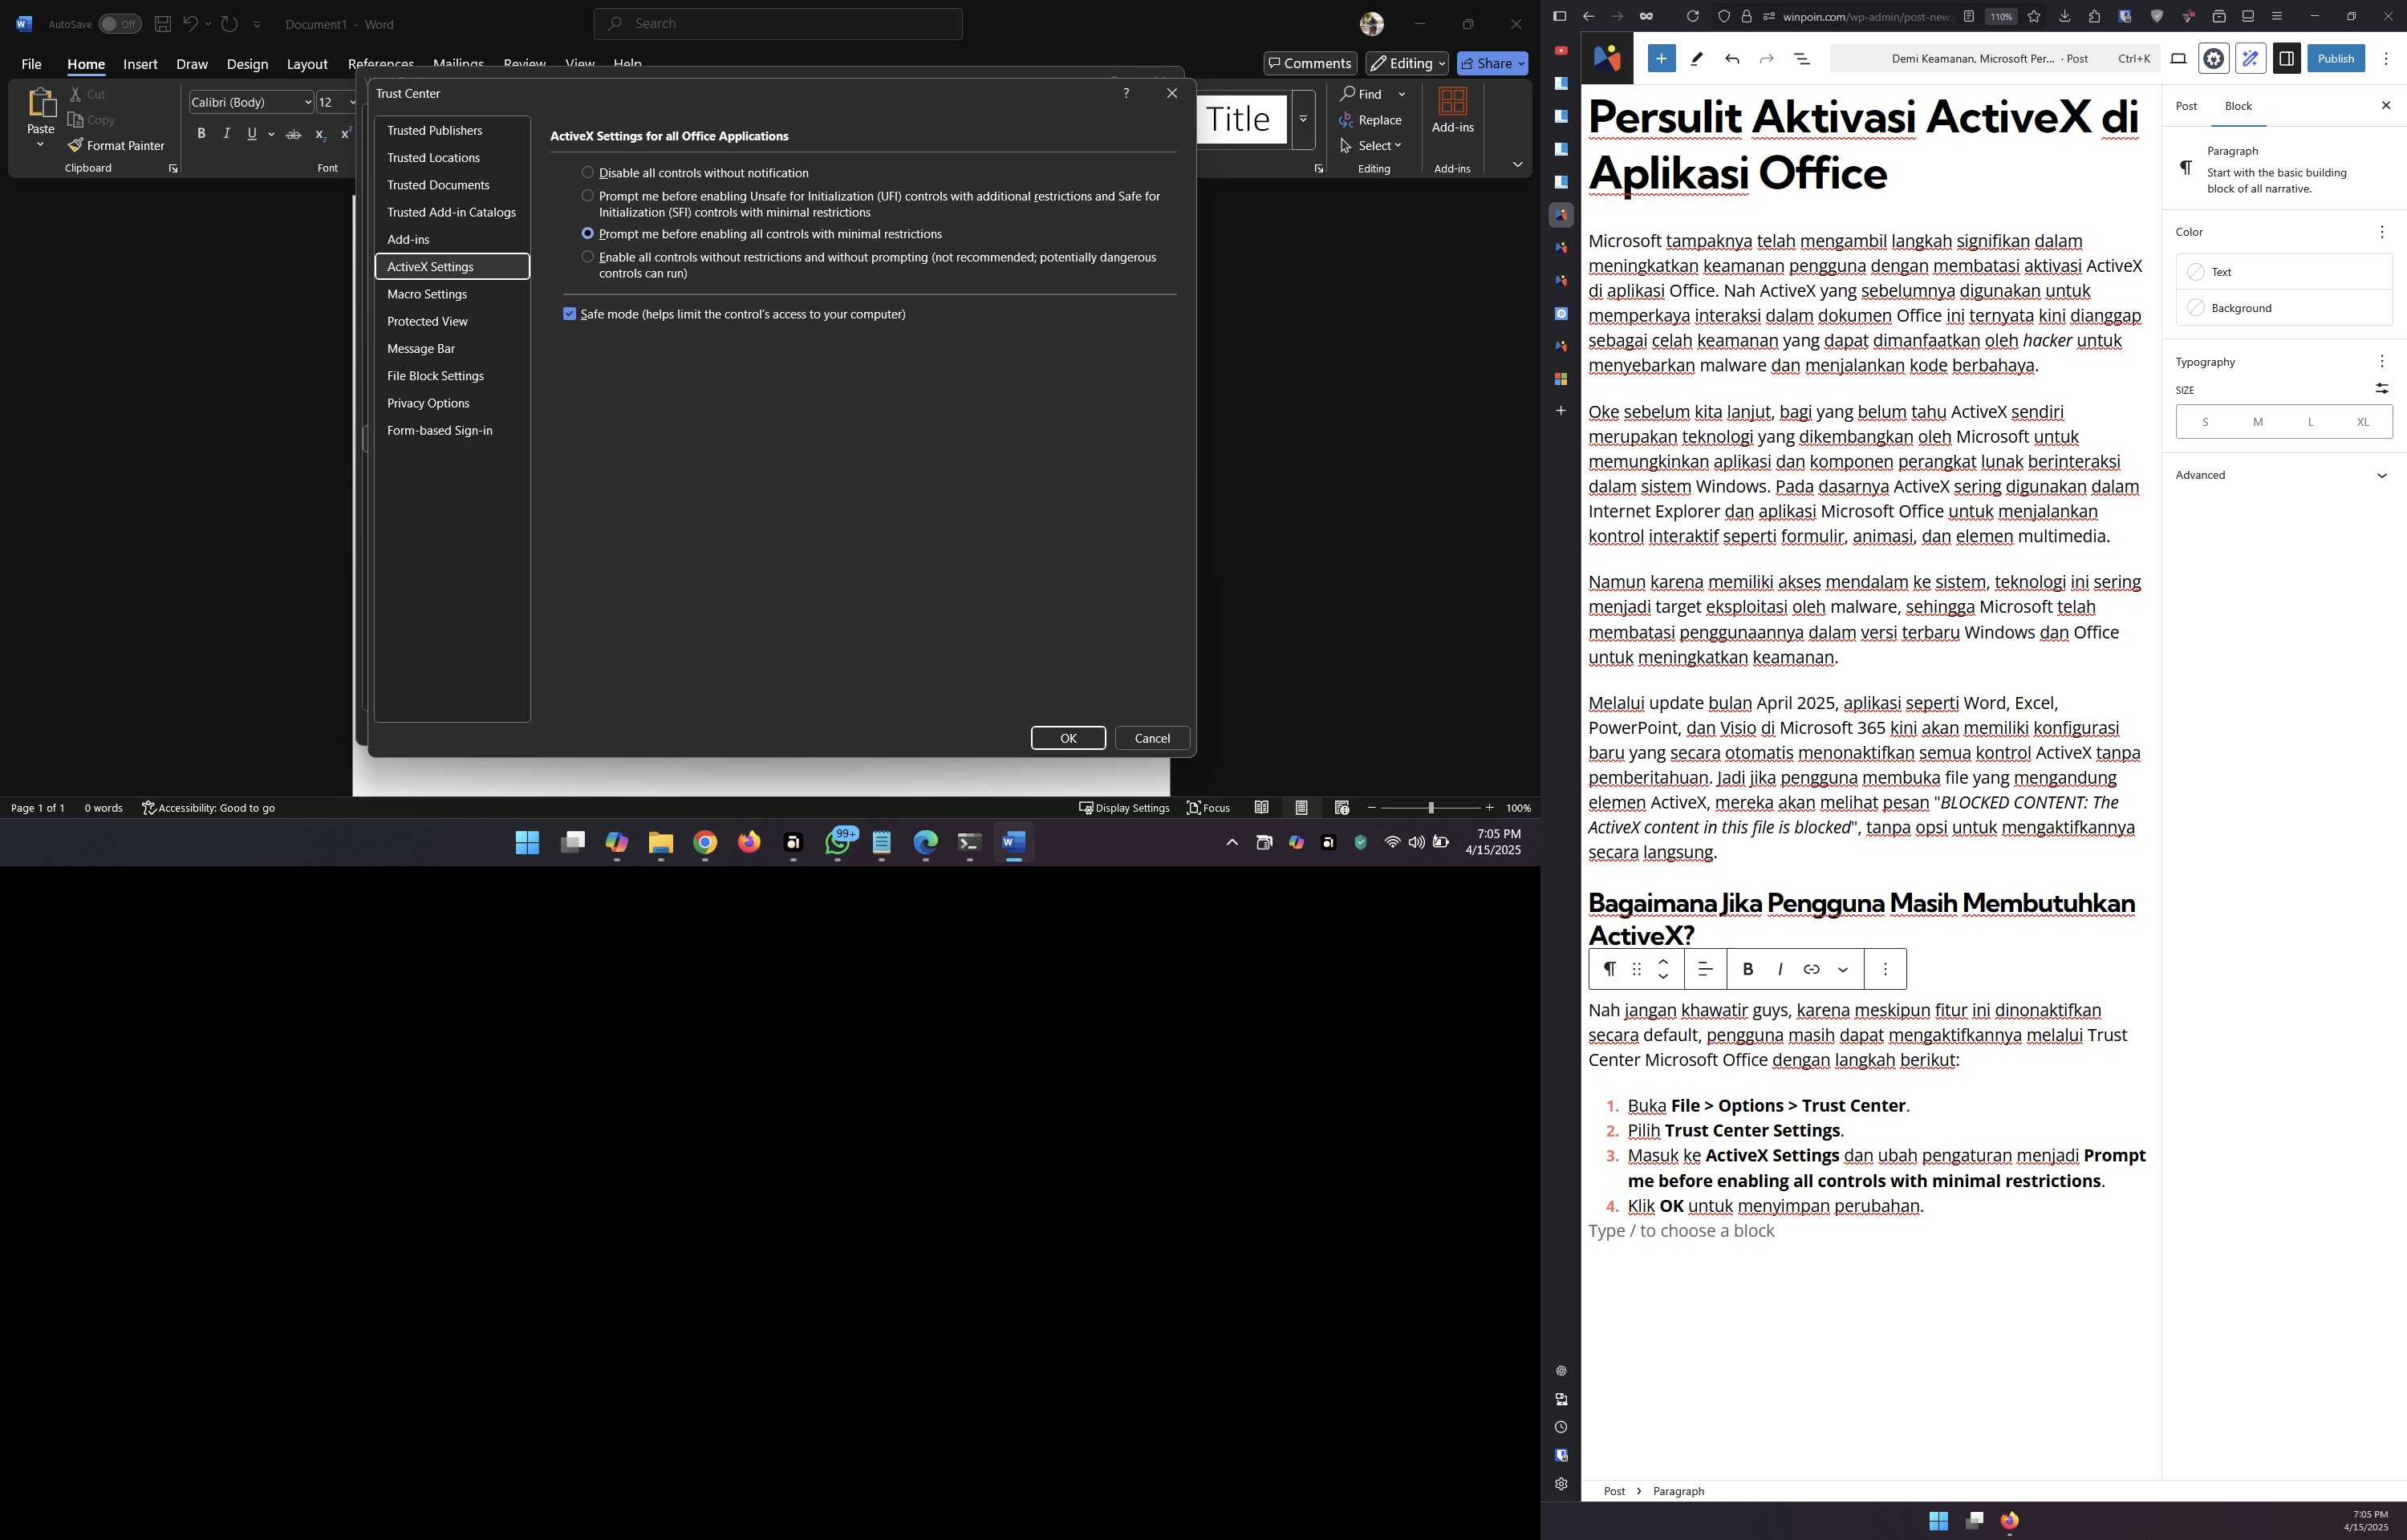Viewport: 2407px width, 1540px height.
Task: Select Prompt me before enabling all controls
Action: (588, 233)
